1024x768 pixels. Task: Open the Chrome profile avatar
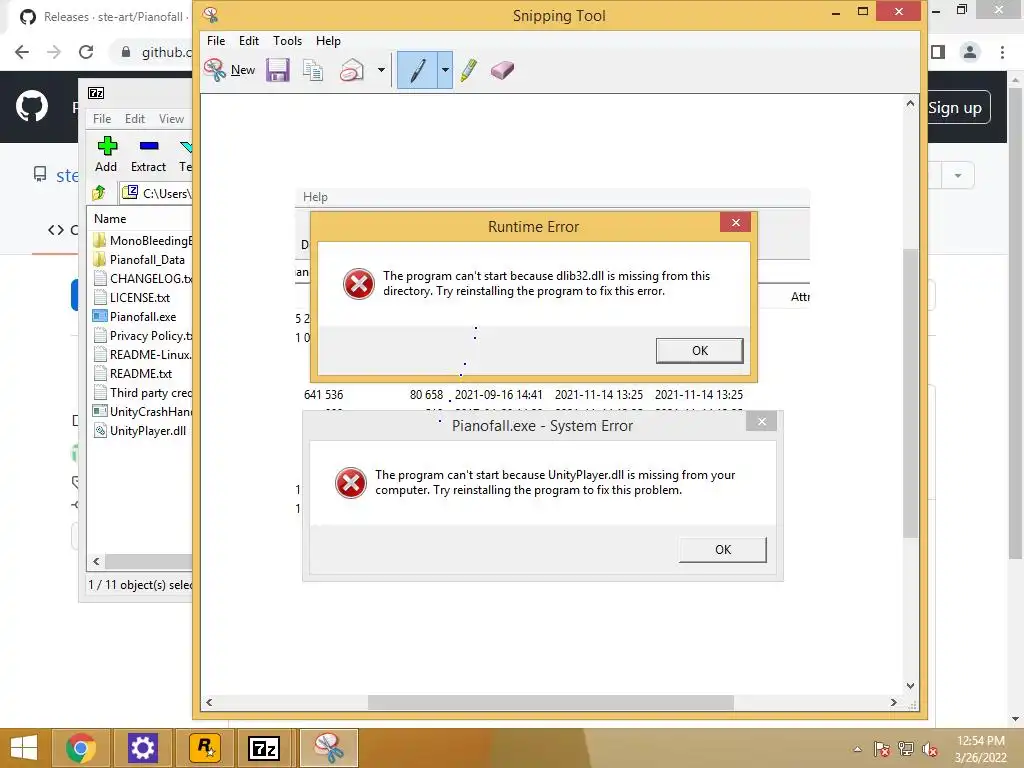pyautogui.click(x=970, y=52)
